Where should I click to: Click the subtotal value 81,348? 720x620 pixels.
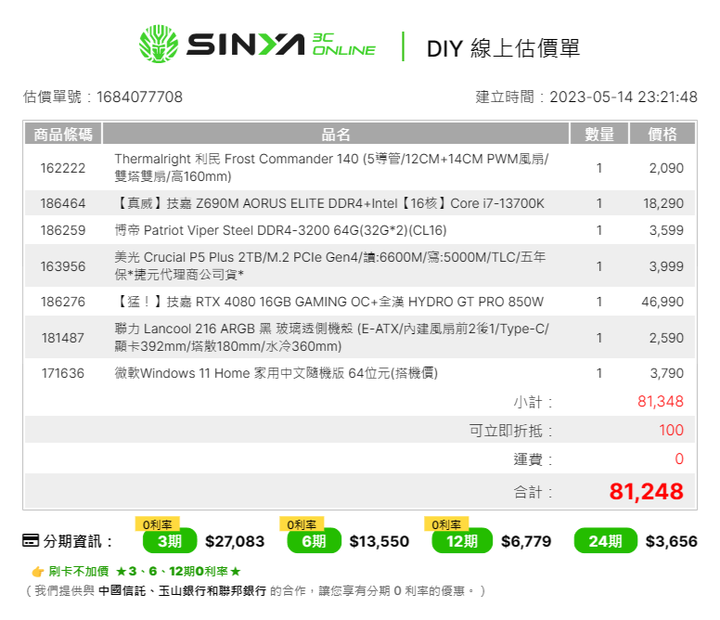click(660, 401)
